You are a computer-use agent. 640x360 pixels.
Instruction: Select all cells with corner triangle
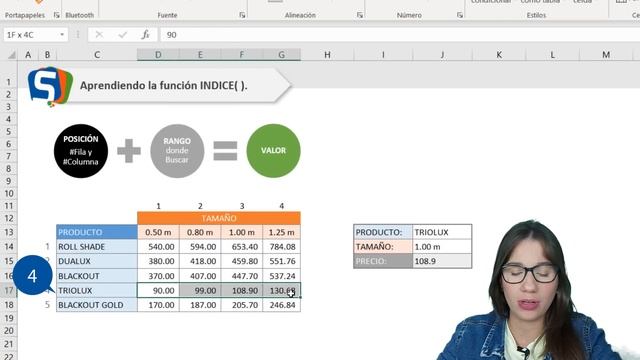click(x=12, y=55)
